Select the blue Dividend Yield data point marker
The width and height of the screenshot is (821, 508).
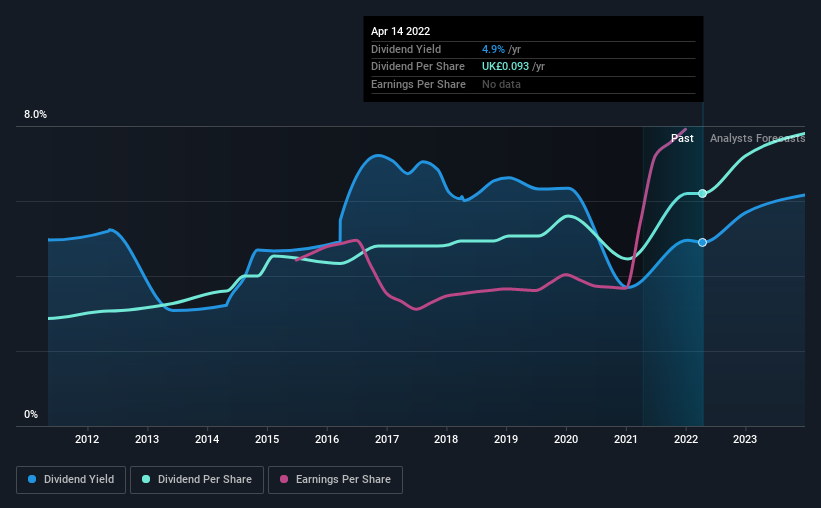[703, 242]
